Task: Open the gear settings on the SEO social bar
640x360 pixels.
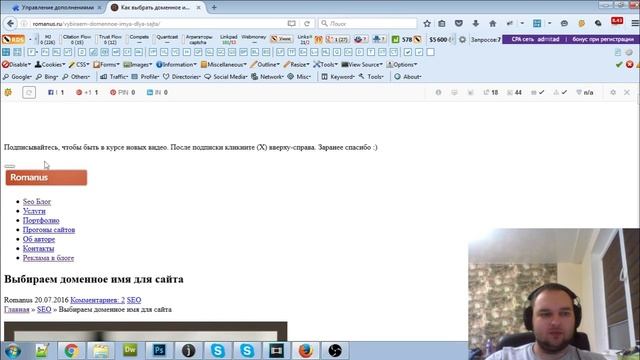Action: coord(613,93)
